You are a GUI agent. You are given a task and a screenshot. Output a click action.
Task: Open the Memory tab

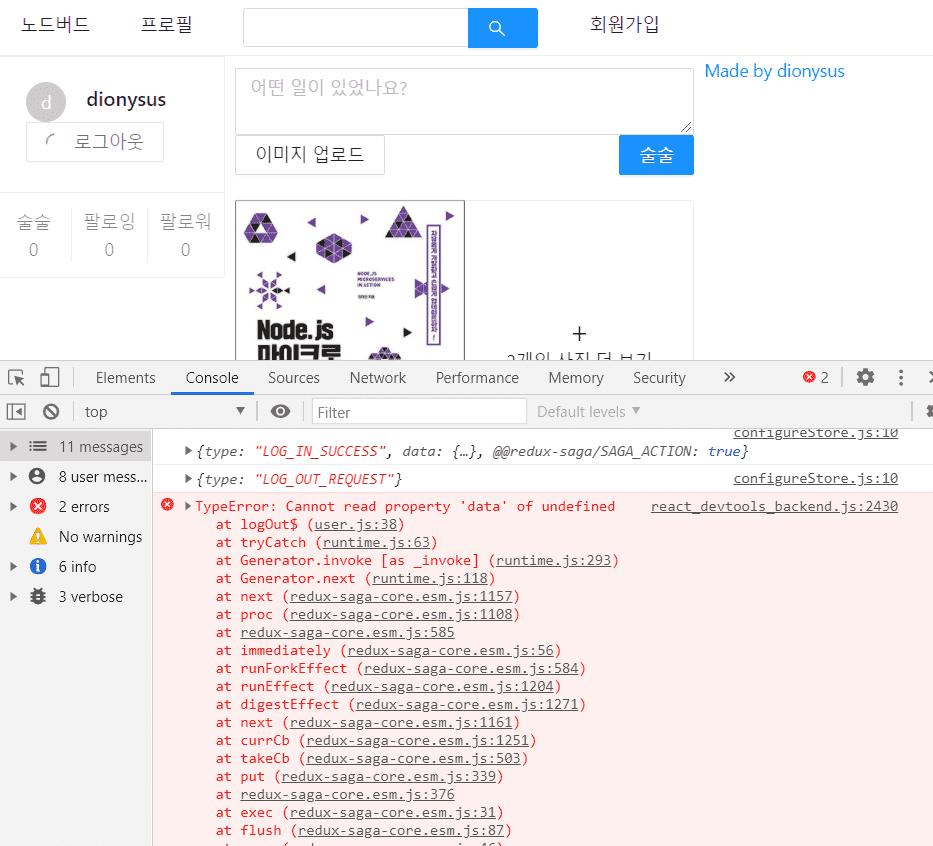pyautogui.click(x=576, y=378)
